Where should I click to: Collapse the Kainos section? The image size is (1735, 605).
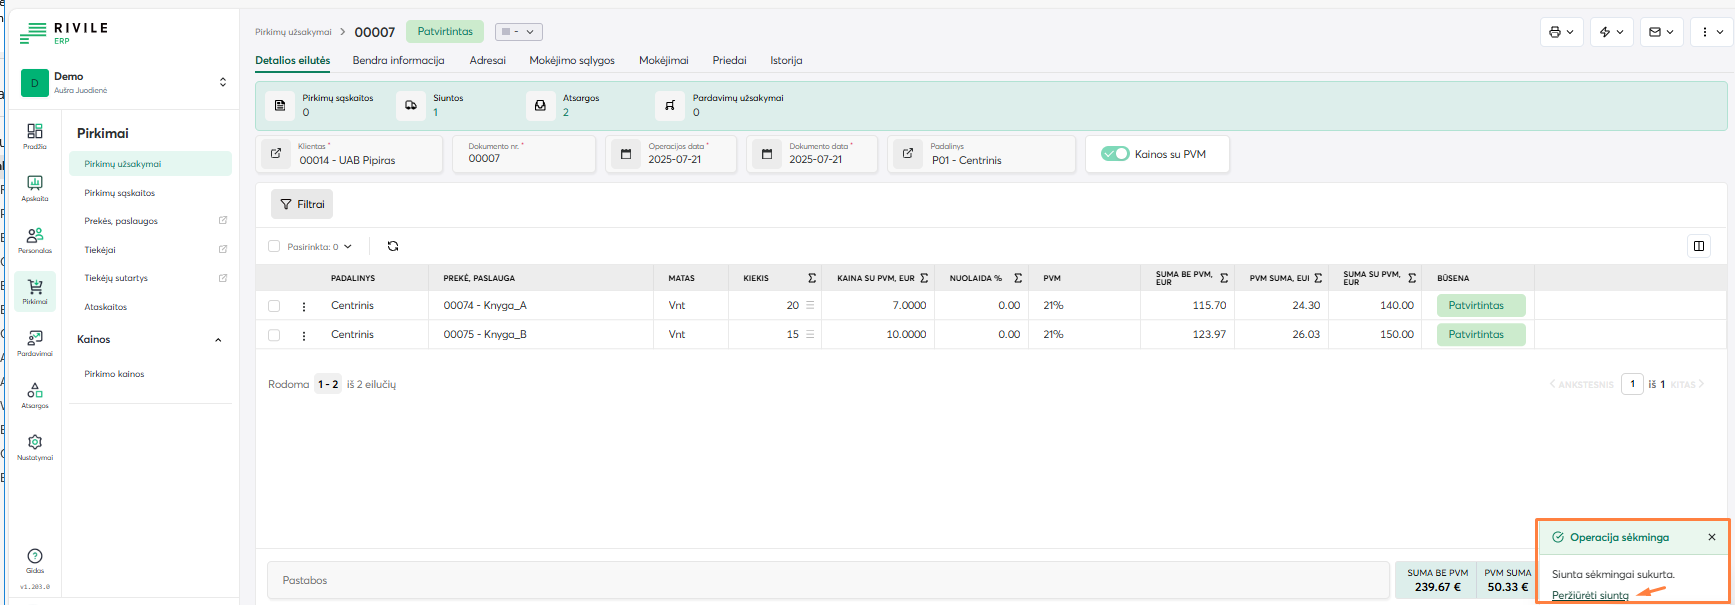pos(218,340)
